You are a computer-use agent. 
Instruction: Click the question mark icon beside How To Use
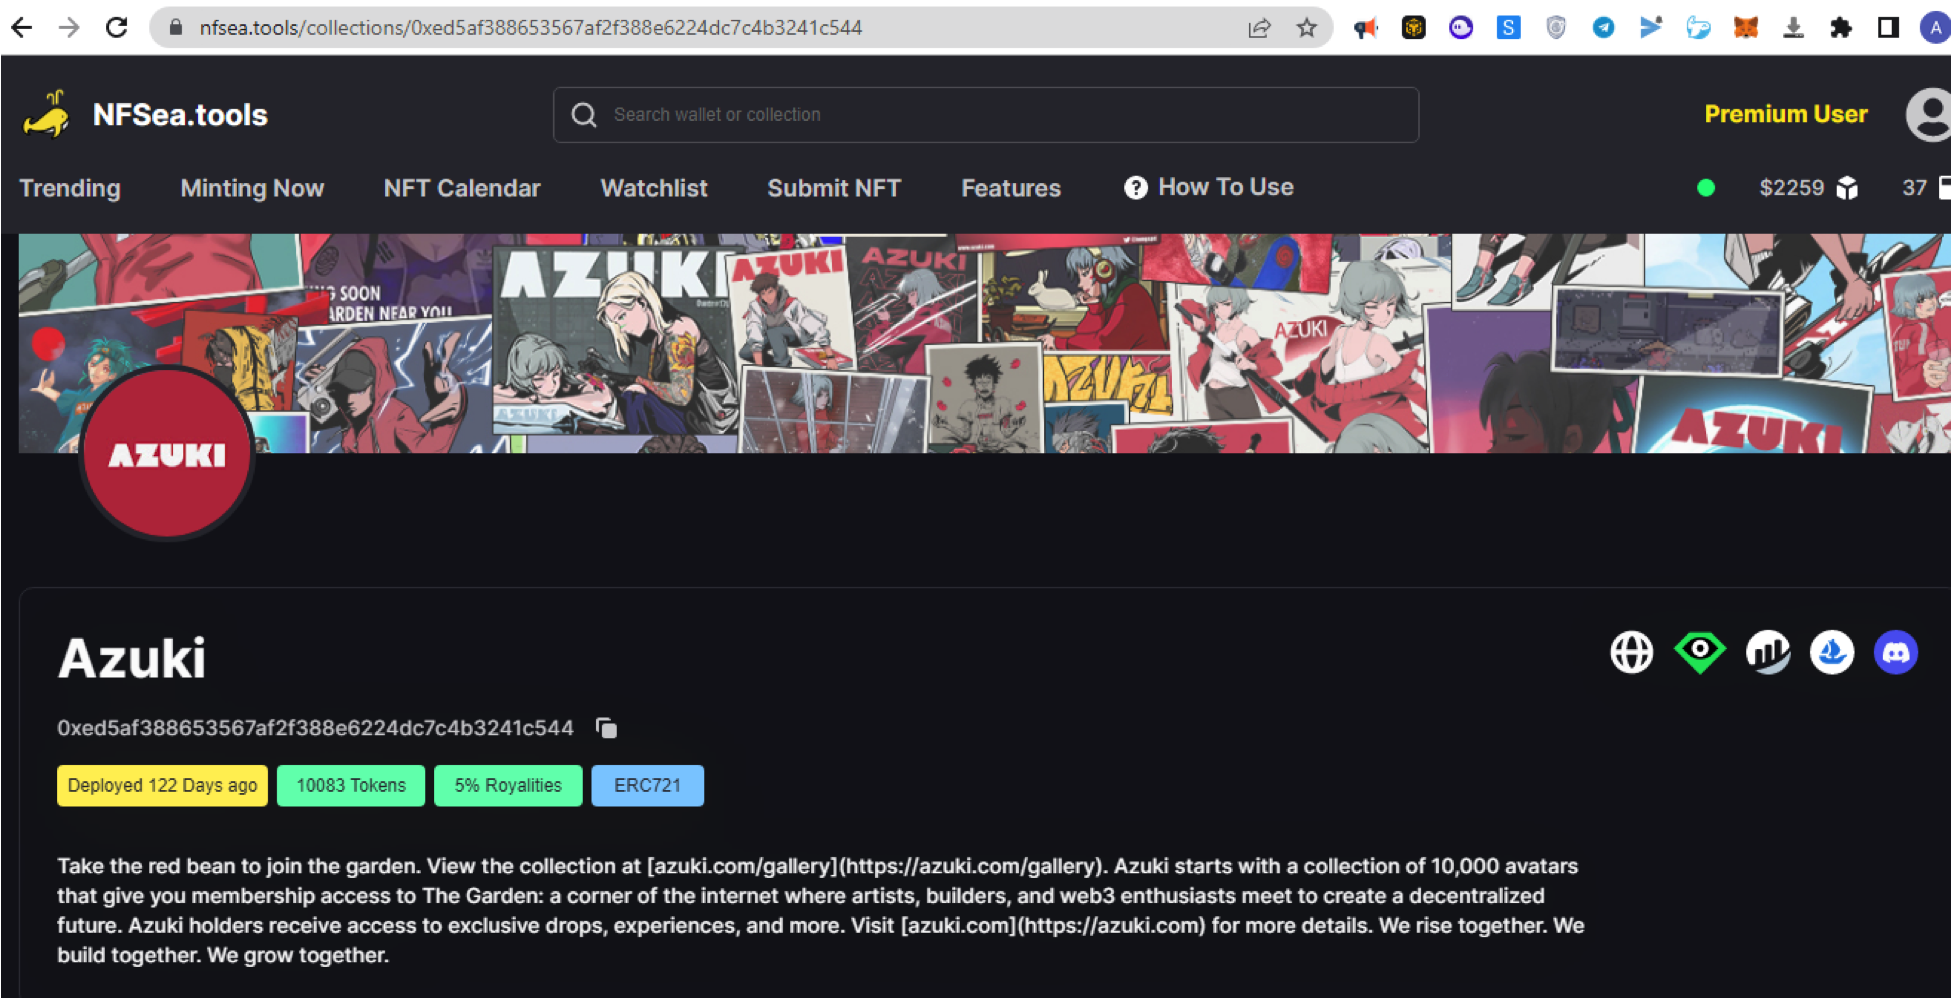(x=1136, y=188)
